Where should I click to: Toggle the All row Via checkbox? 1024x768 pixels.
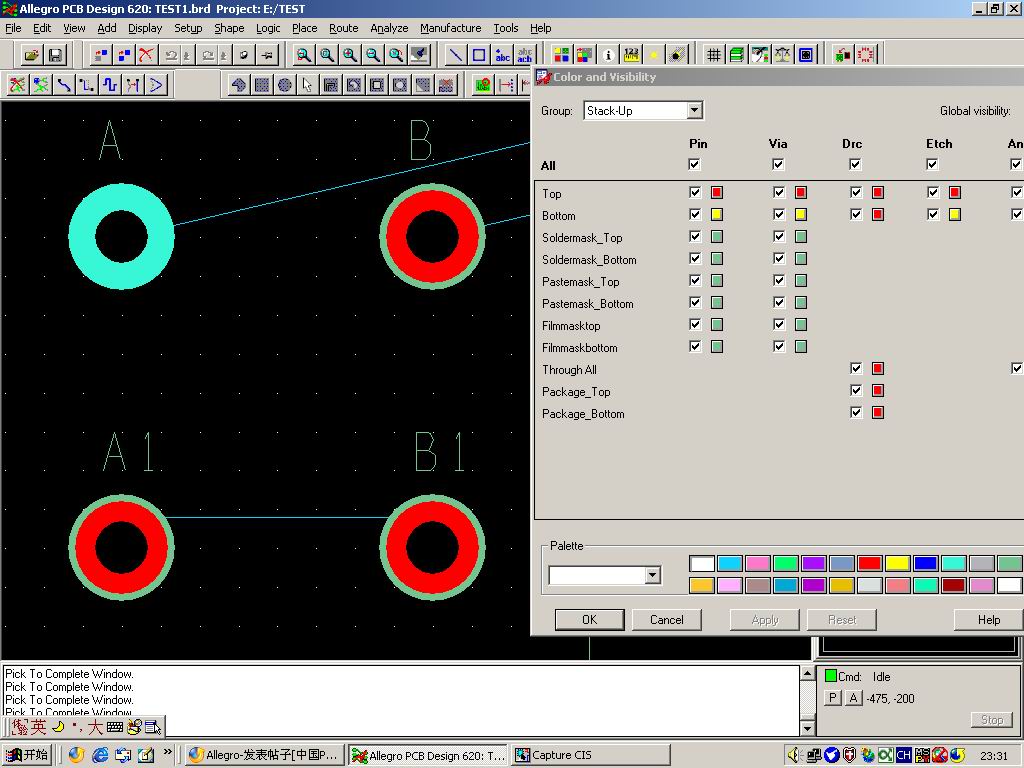pyautogui.click(x=778, y=165)
